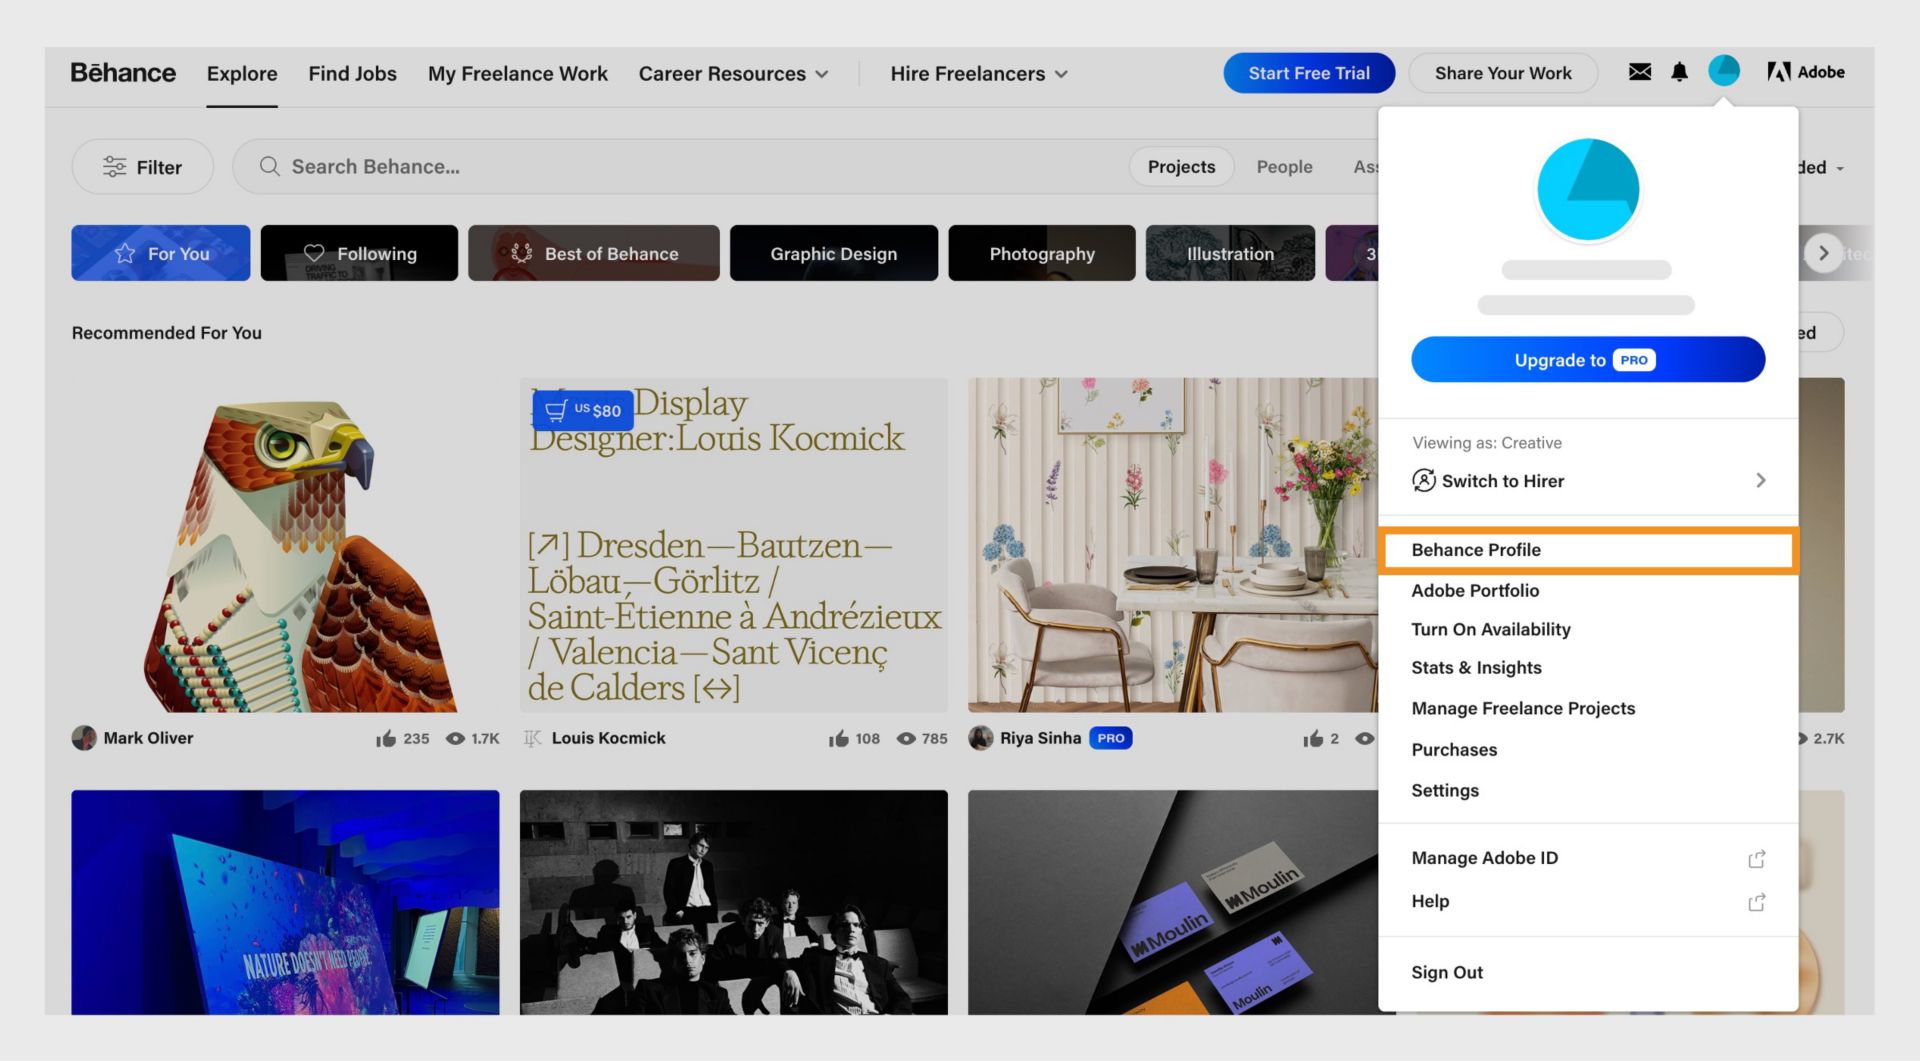Open the Nature Doesn't Need People thumbnail
1920x1061 pixels.
pos(285,902)
